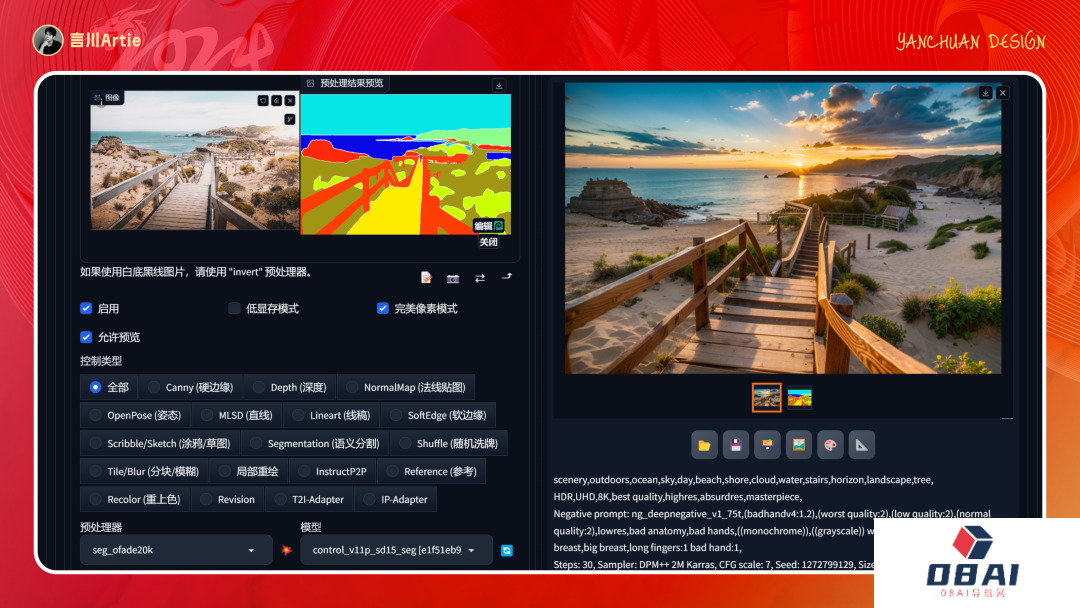Click the brush edit icon on the input image

(x=290, y=119)
